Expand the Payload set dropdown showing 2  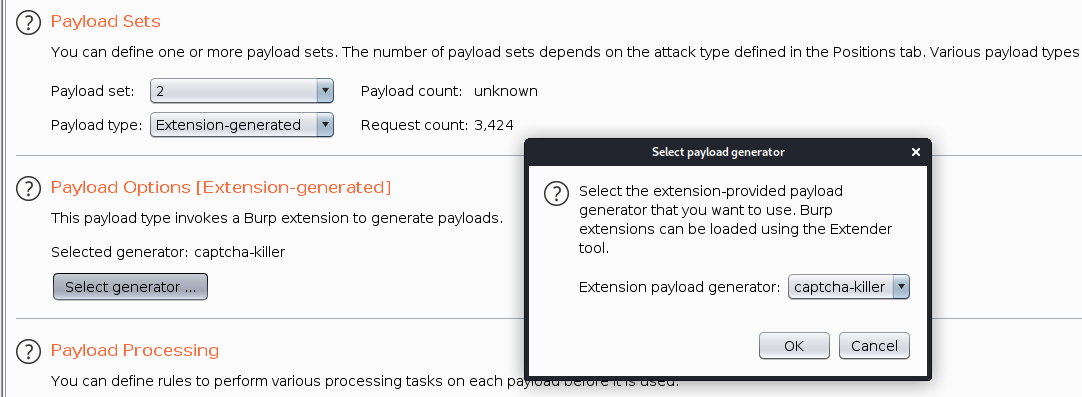(242, 90)
